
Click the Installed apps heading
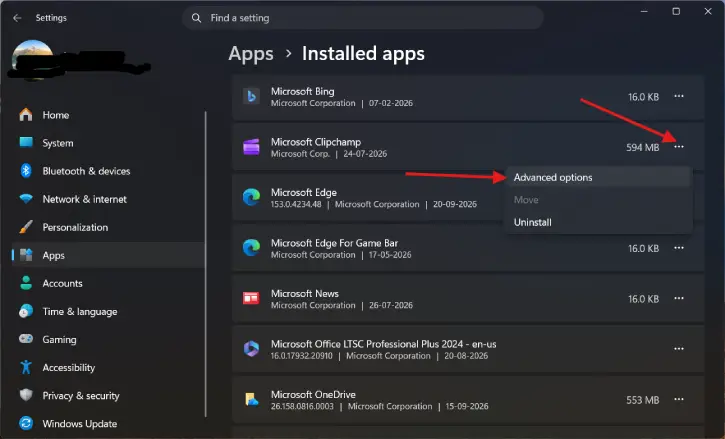click(x=363, y=54)
